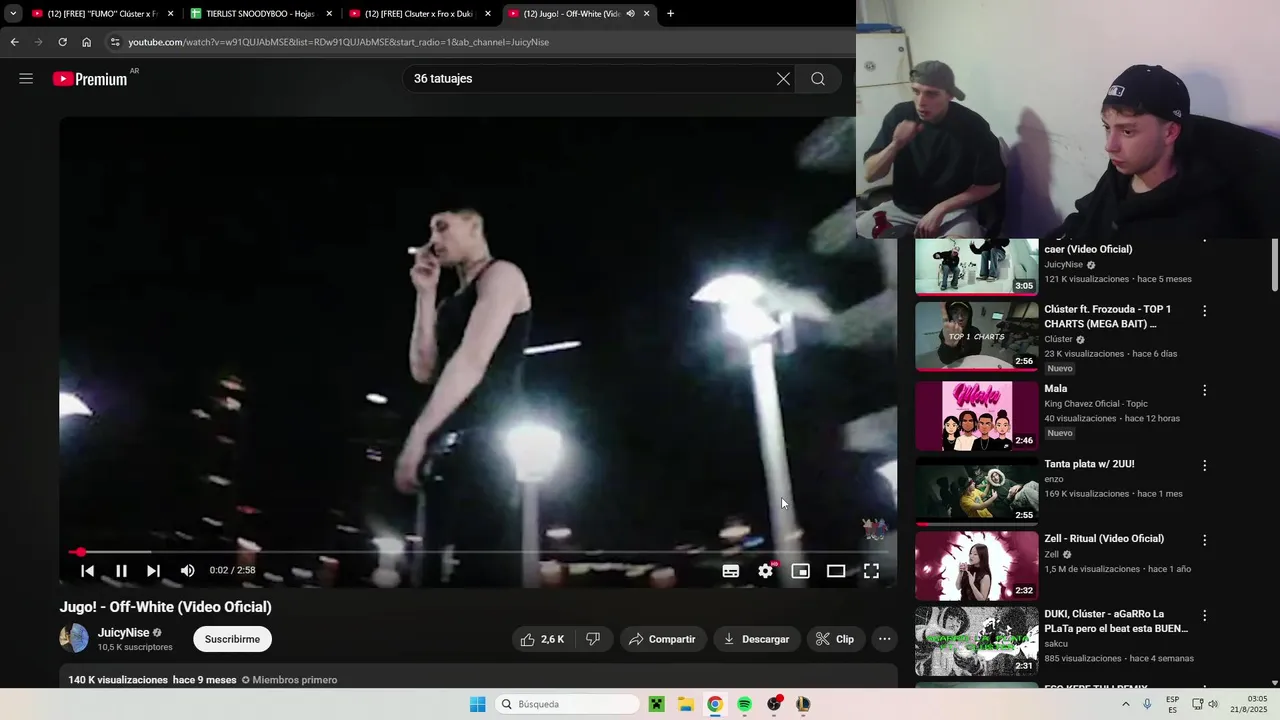The image size is (1280, 720).
Task: Toggle subtitles on the video player
Action: (731, 571)
